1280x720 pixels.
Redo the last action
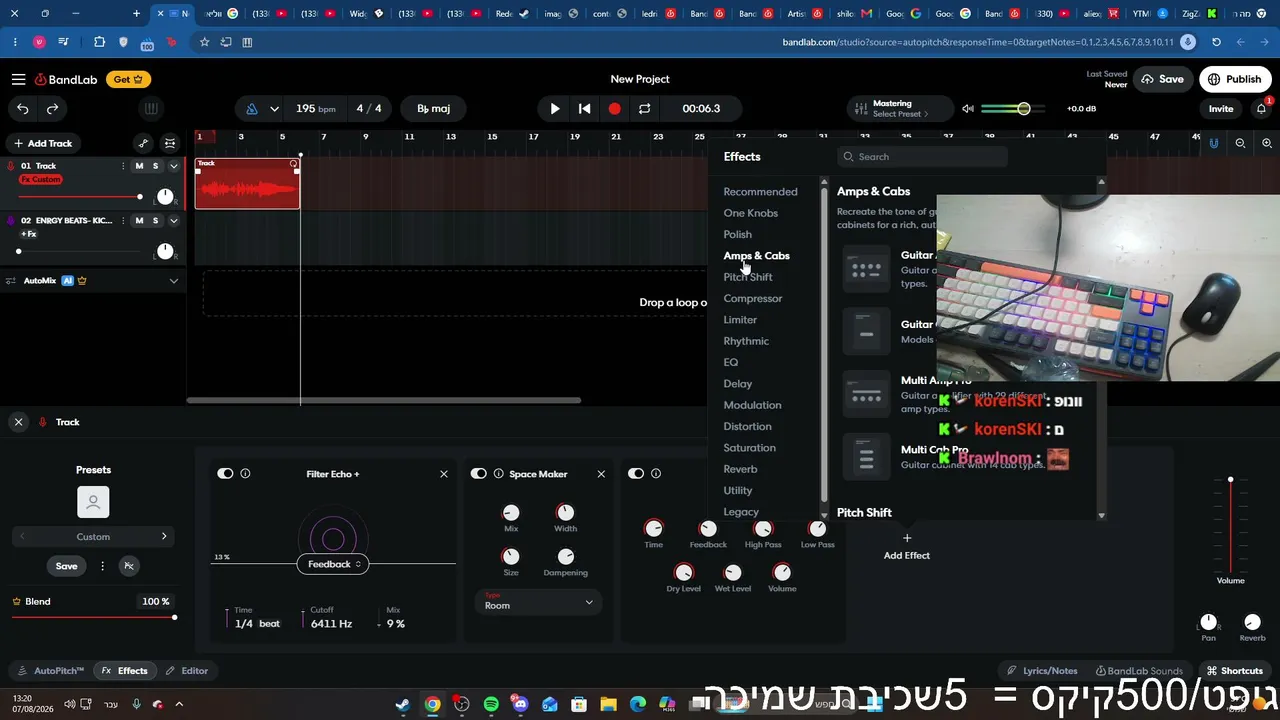52,109
